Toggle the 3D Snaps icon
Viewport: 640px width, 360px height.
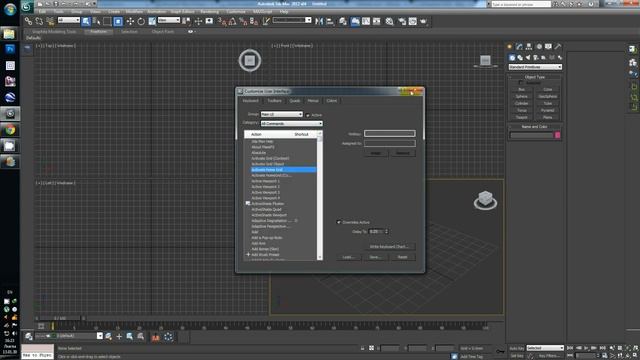(x=222, y=21)
